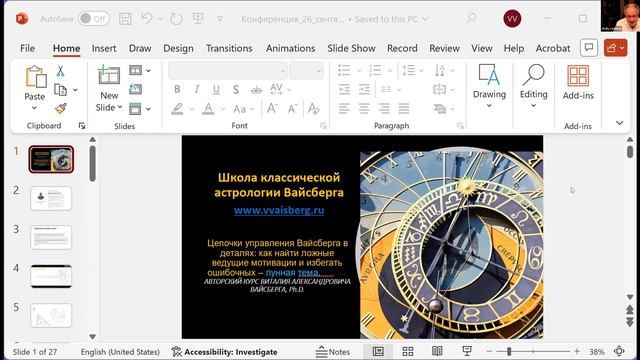Click the Numbering list icon
Viewport: 640px width, 360px height.
pos(375,70)
